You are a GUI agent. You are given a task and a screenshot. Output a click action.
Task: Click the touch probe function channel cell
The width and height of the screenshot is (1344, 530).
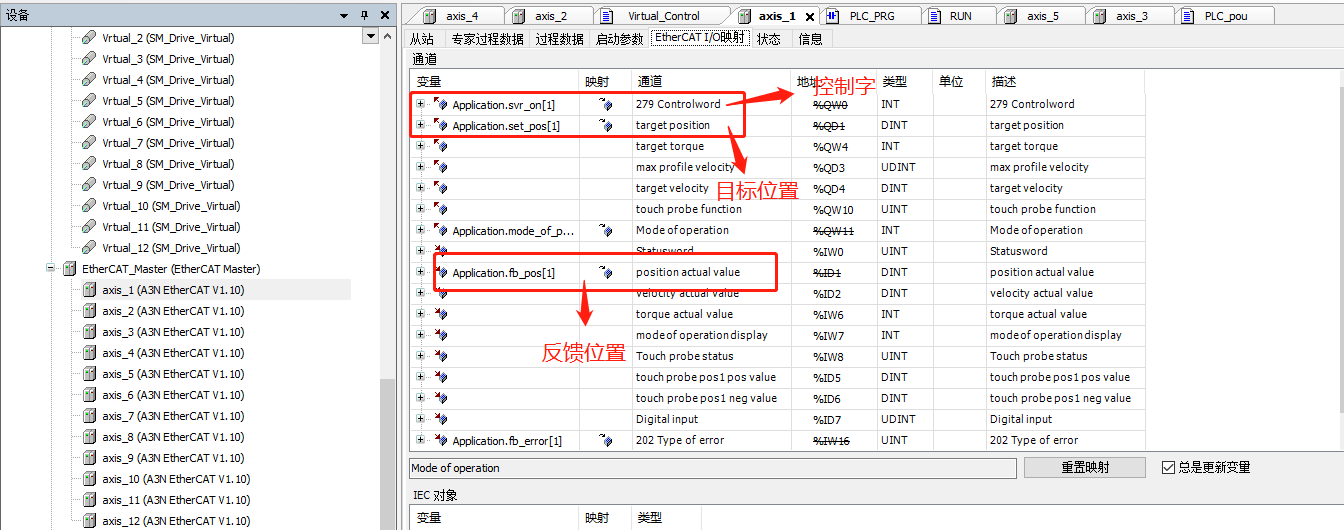[711, 209]
